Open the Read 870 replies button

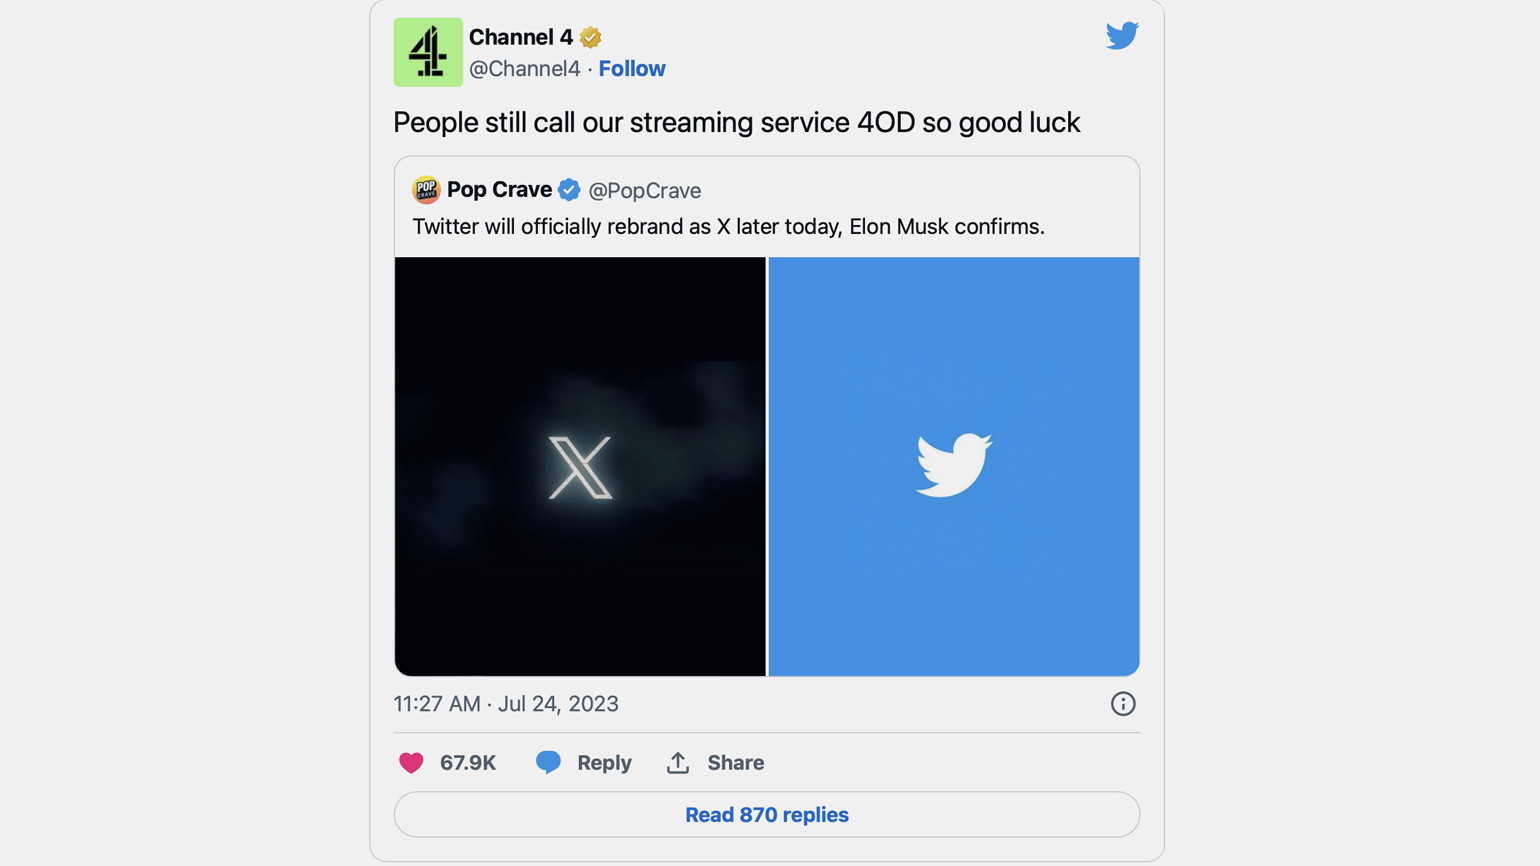pyautogui.click(x=767, y=815)
